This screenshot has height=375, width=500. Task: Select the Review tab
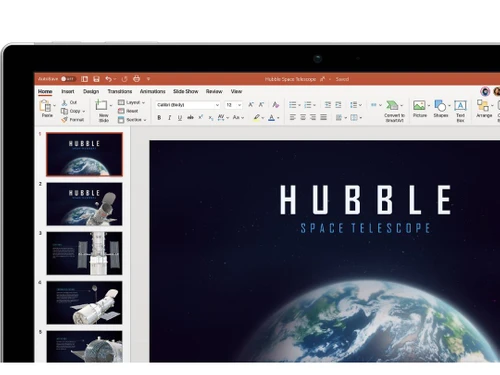(214, 91)
